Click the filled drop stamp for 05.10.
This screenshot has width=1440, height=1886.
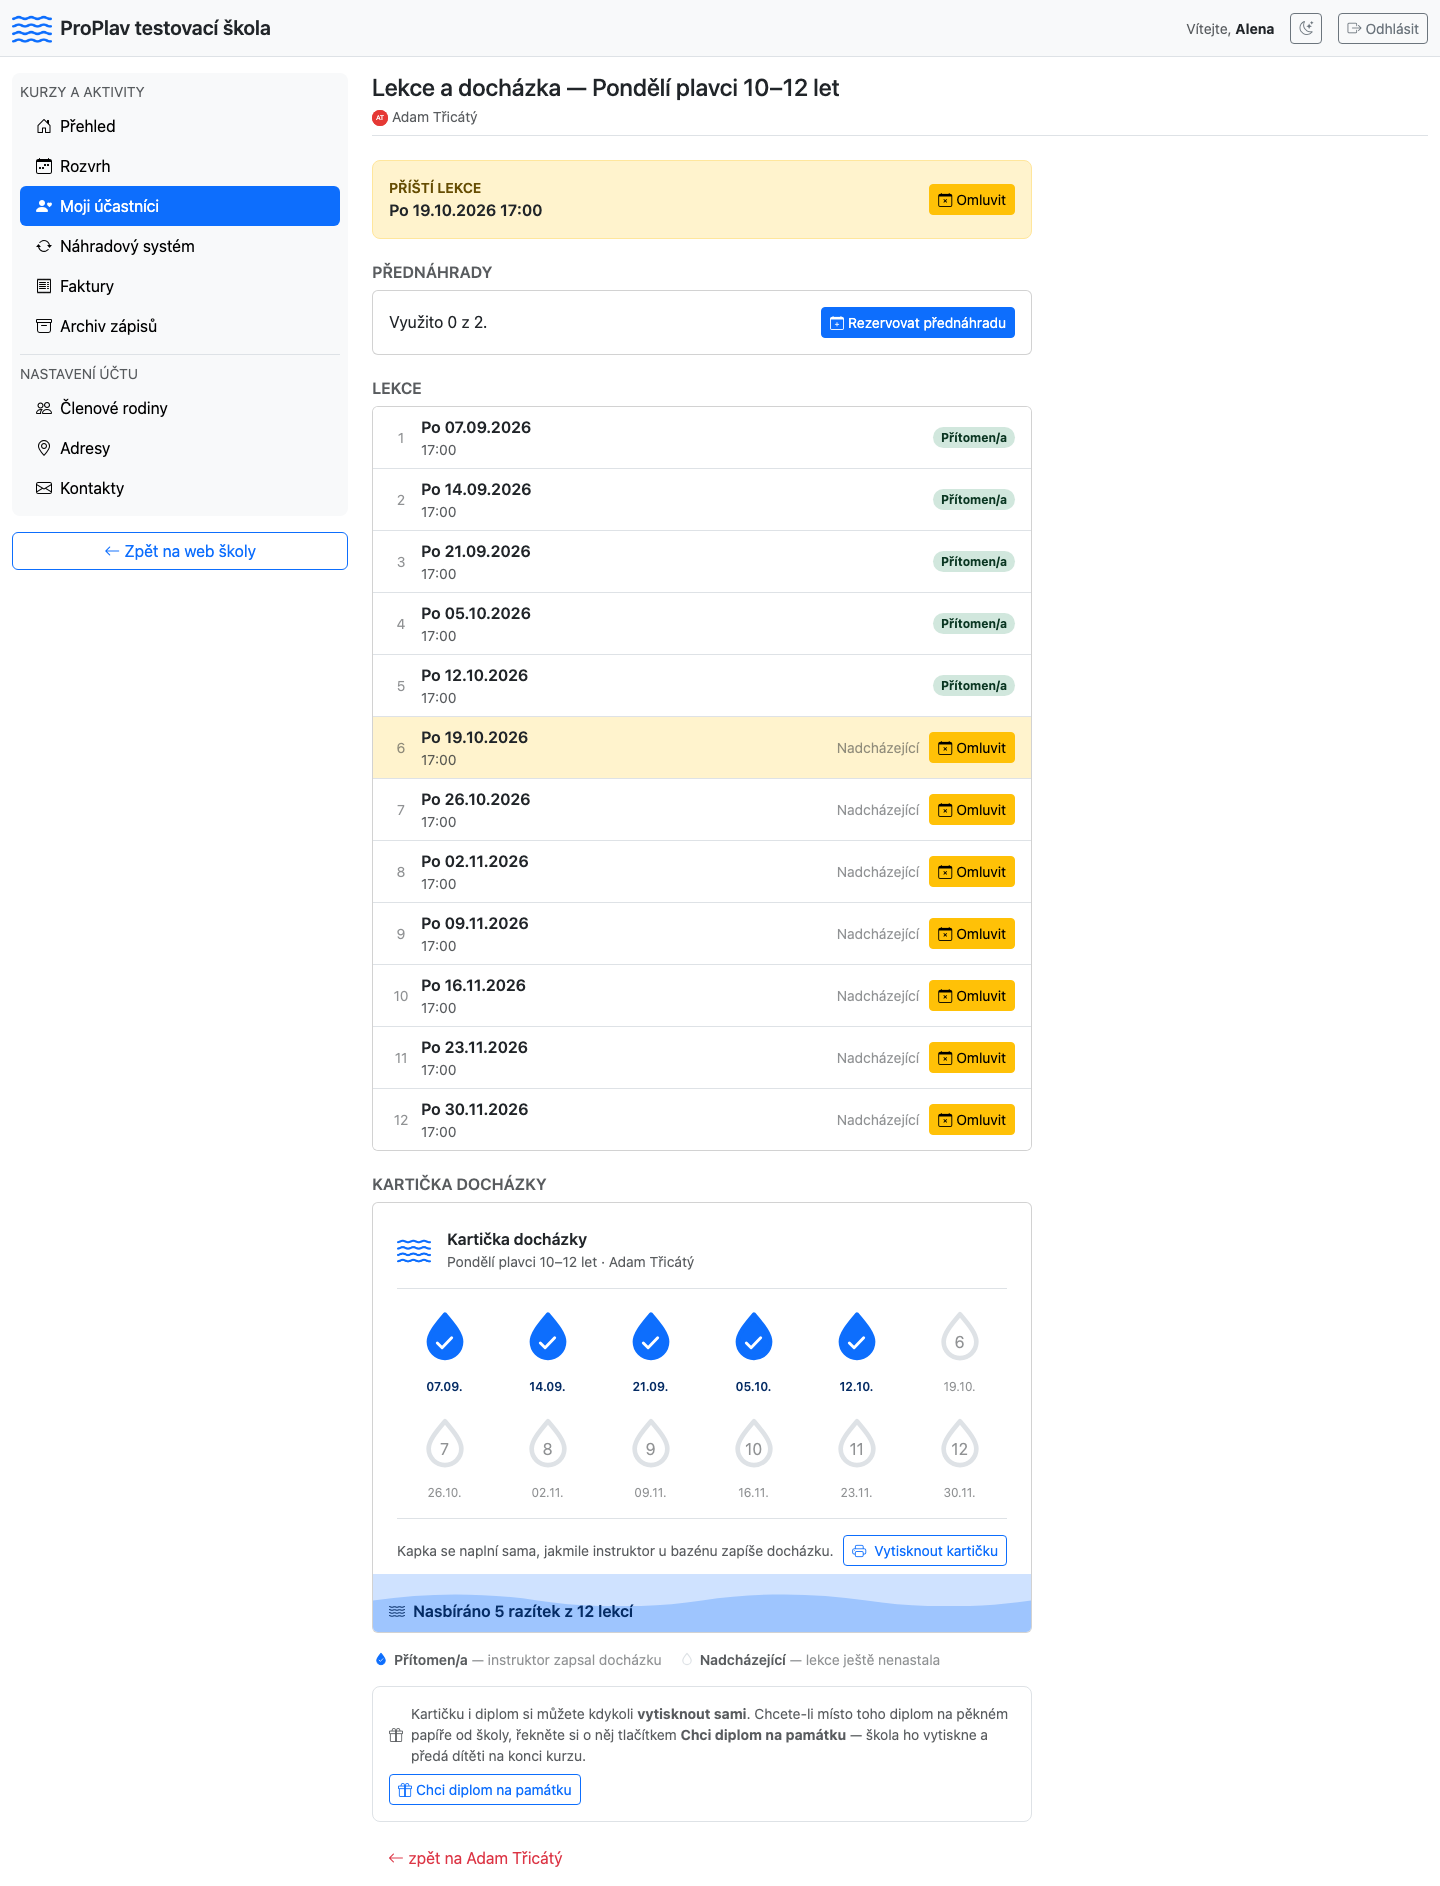pyautogui.click(x=754, y=1337)
